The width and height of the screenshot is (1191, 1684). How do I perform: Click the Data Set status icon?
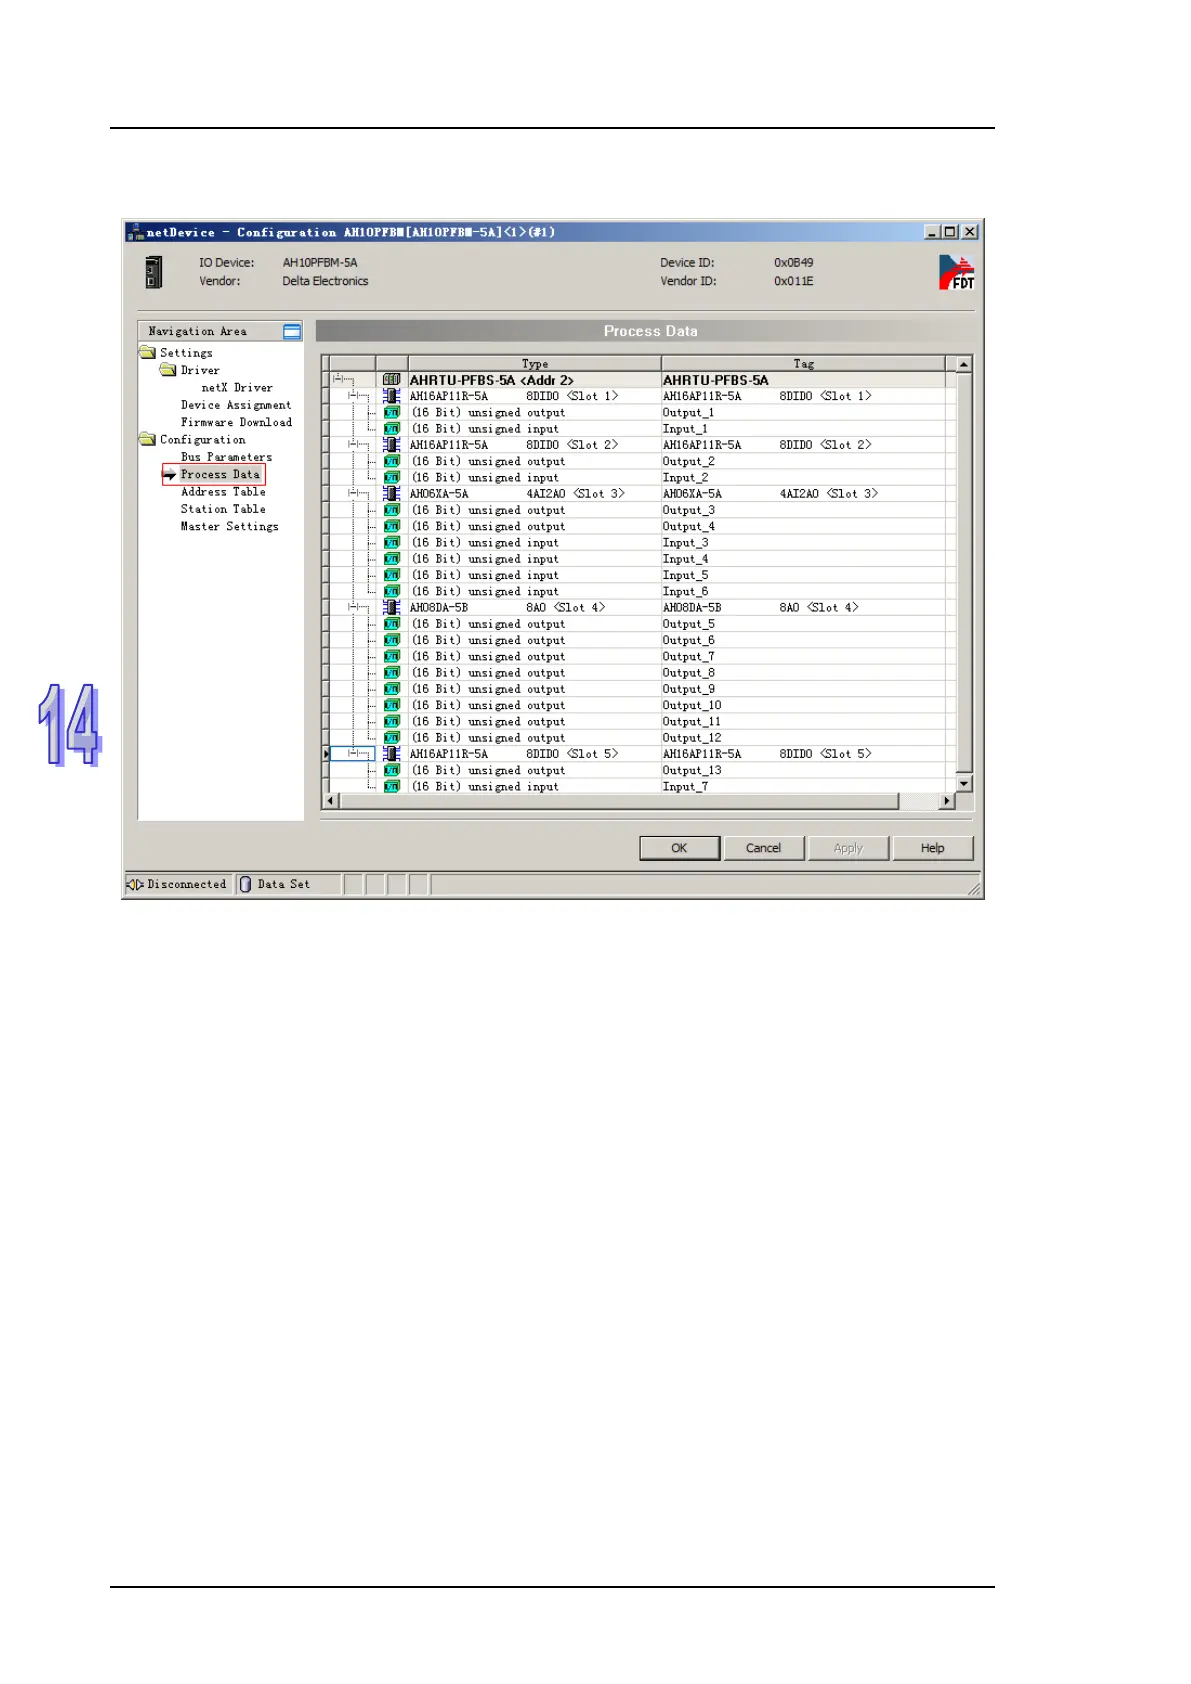coord(246,884)
